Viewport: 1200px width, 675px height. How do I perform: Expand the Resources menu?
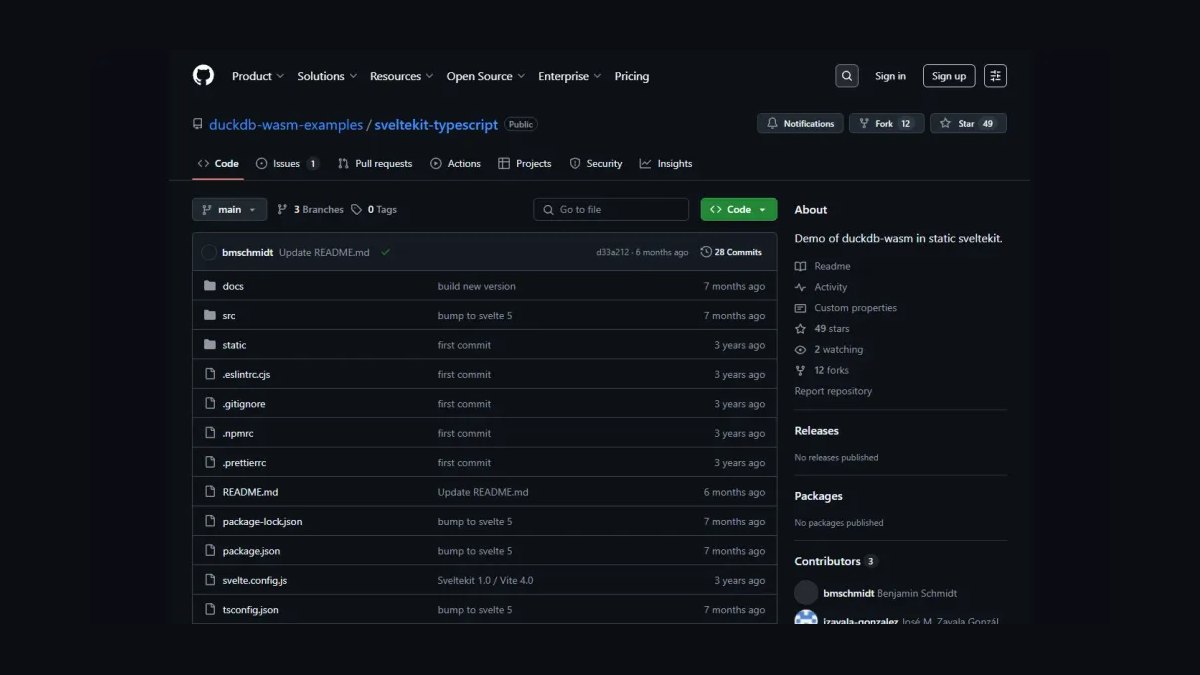pyautogui.click(x=402, y=76)
